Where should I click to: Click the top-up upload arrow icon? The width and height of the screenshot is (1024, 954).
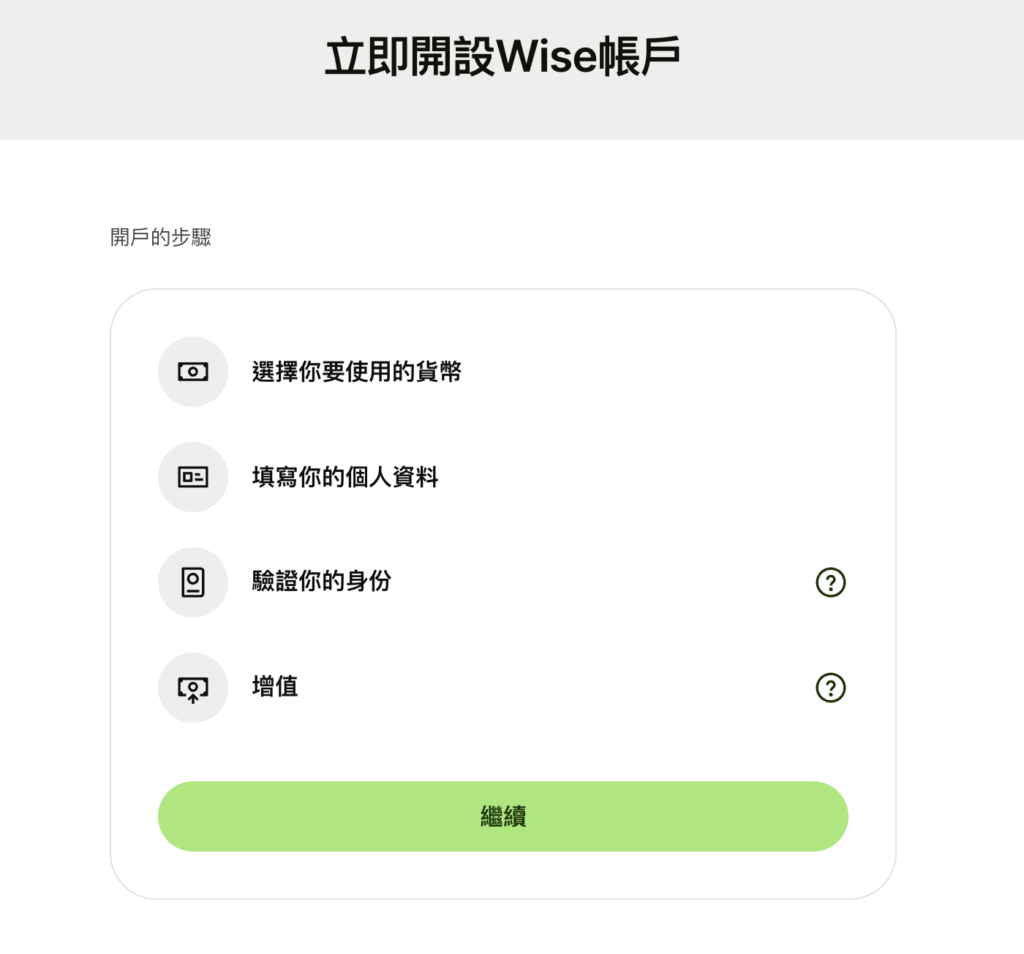point(193,688)
